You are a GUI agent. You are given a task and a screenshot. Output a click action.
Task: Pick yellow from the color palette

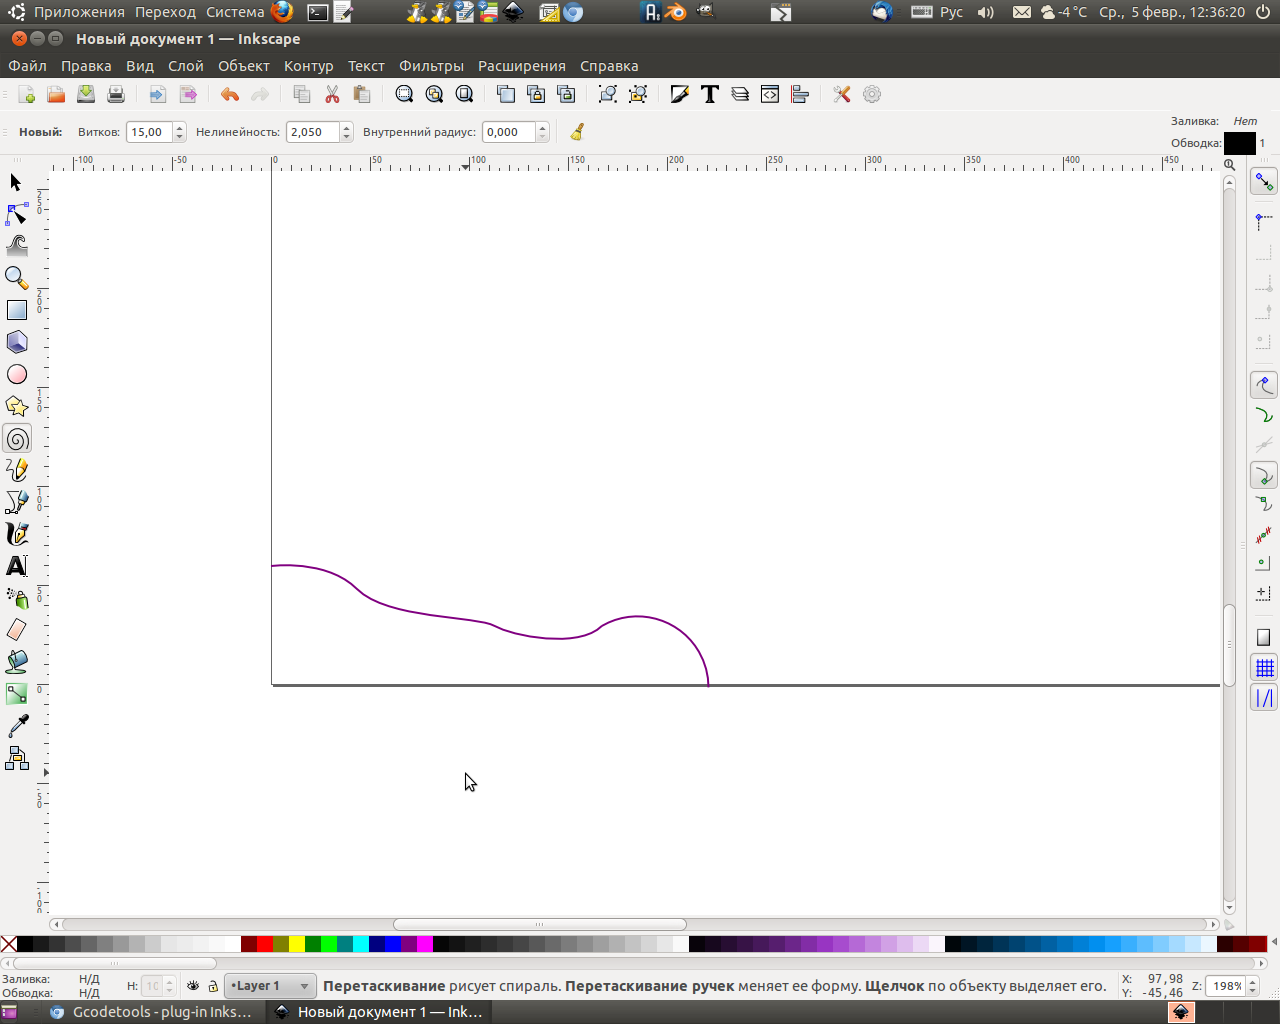pos(297,944)
